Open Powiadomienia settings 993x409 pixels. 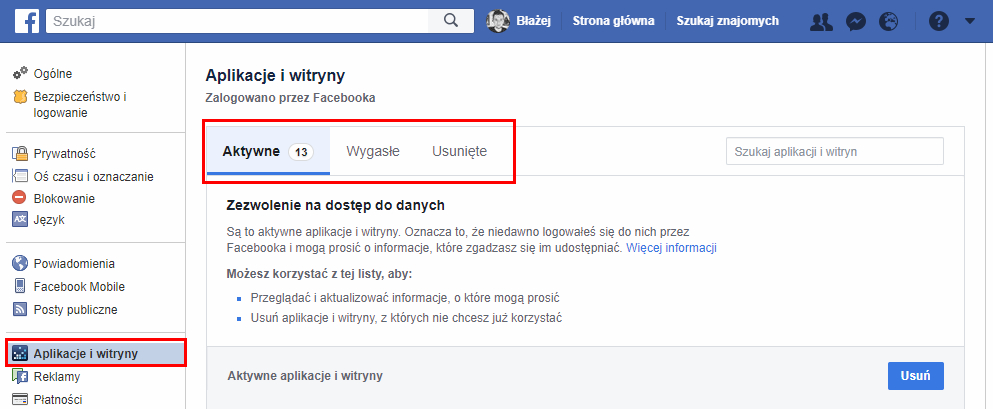tap(74, 264)
